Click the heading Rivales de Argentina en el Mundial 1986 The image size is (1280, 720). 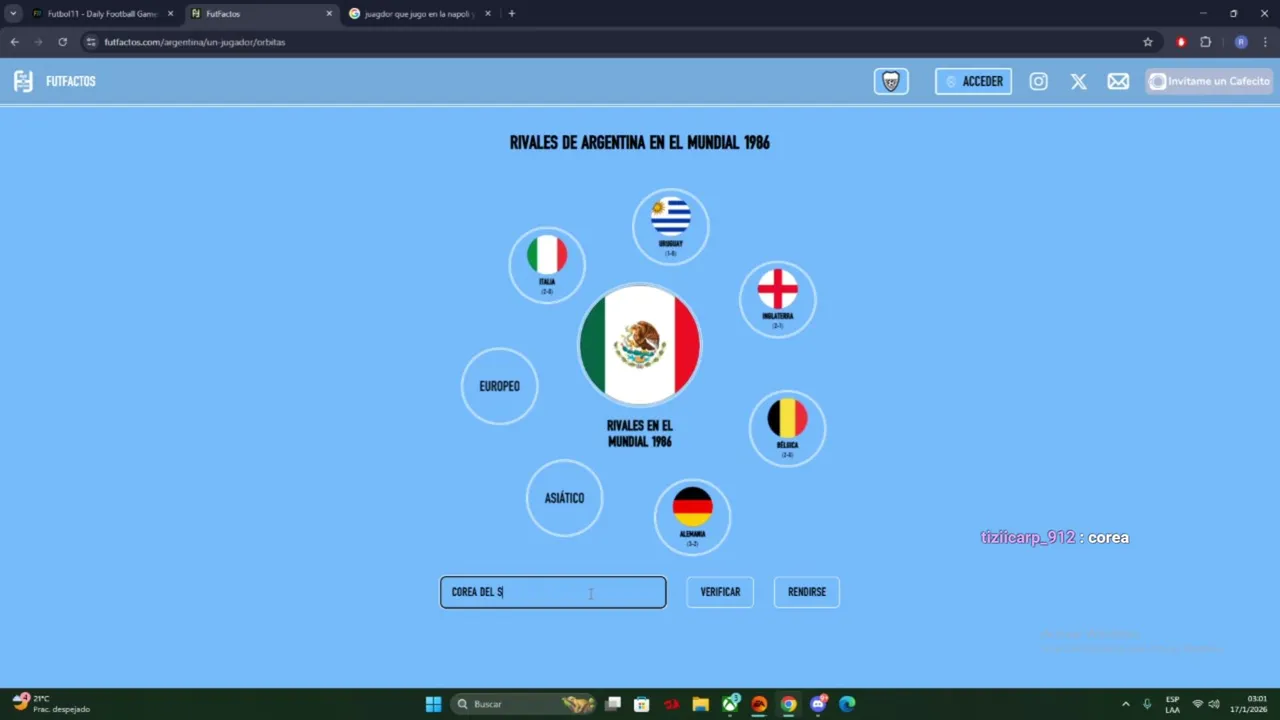[x=640, y=143]
